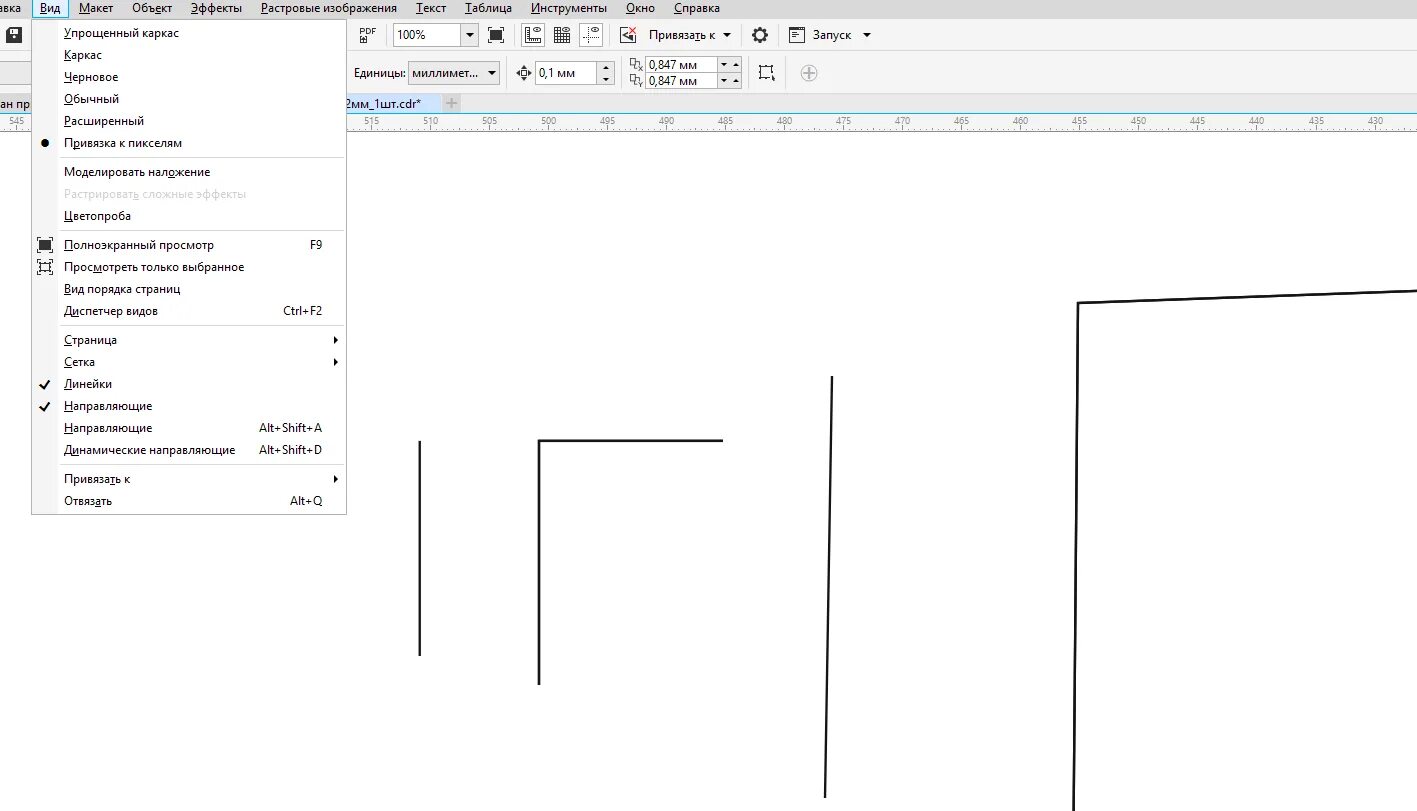
Task: Open the Единицы units combo box
Action: tap(453, 73)
